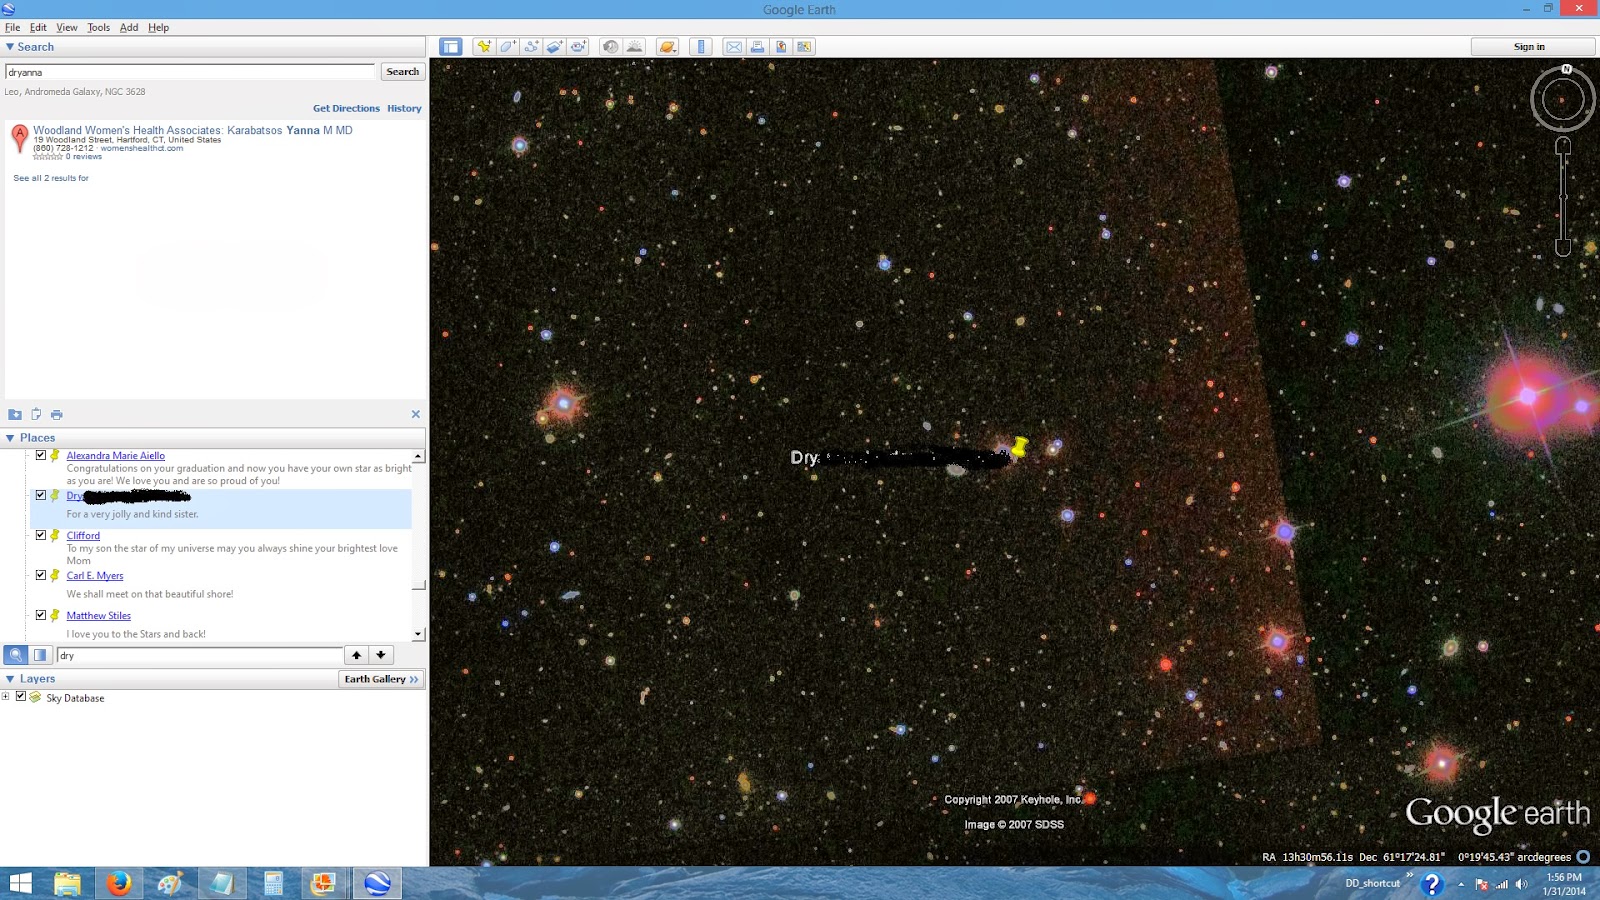Open the Earth Gallery button
The image size is (1600, 900).
[x=381, y=679]
